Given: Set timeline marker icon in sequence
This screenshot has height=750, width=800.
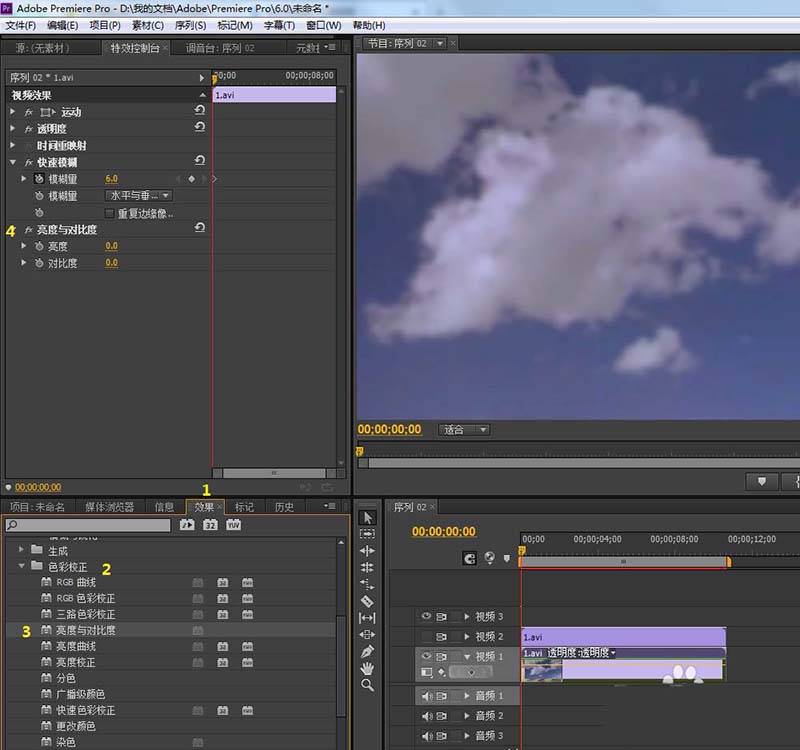Looking at the screenshot, I should click(507, 559).
